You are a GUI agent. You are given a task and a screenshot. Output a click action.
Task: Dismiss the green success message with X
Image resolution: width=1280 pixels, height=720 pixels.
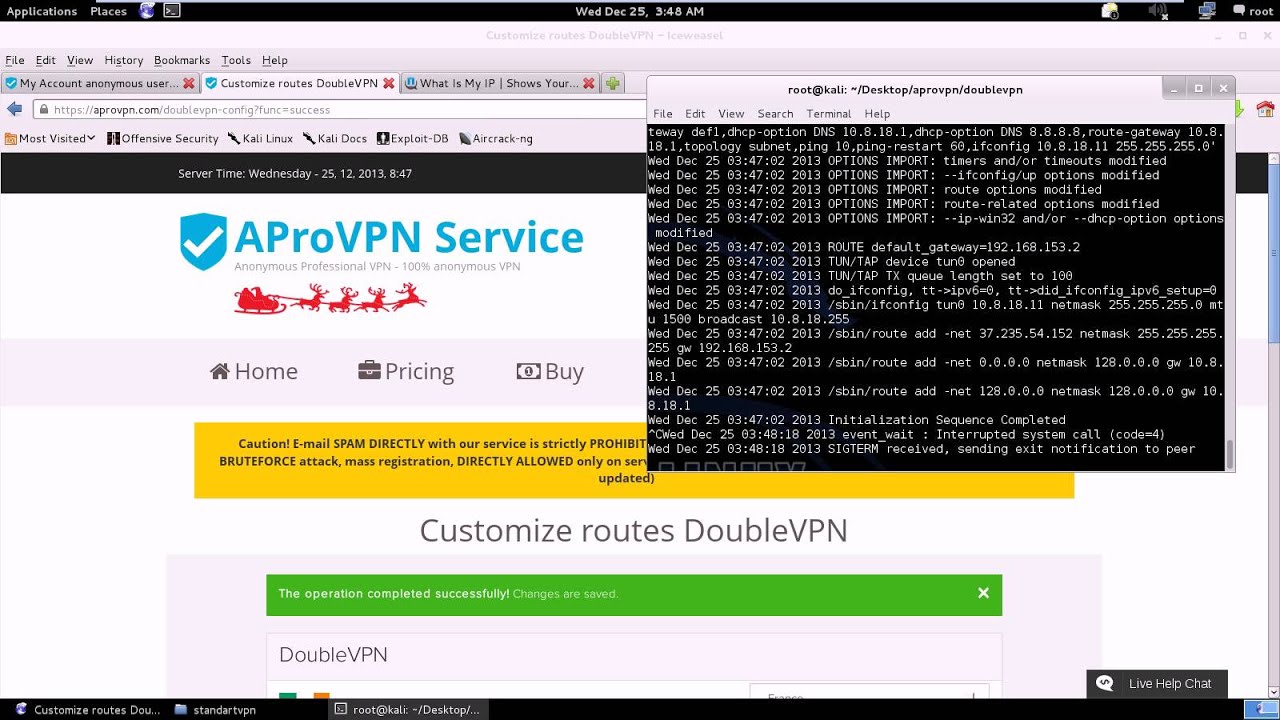click(983, 593)
